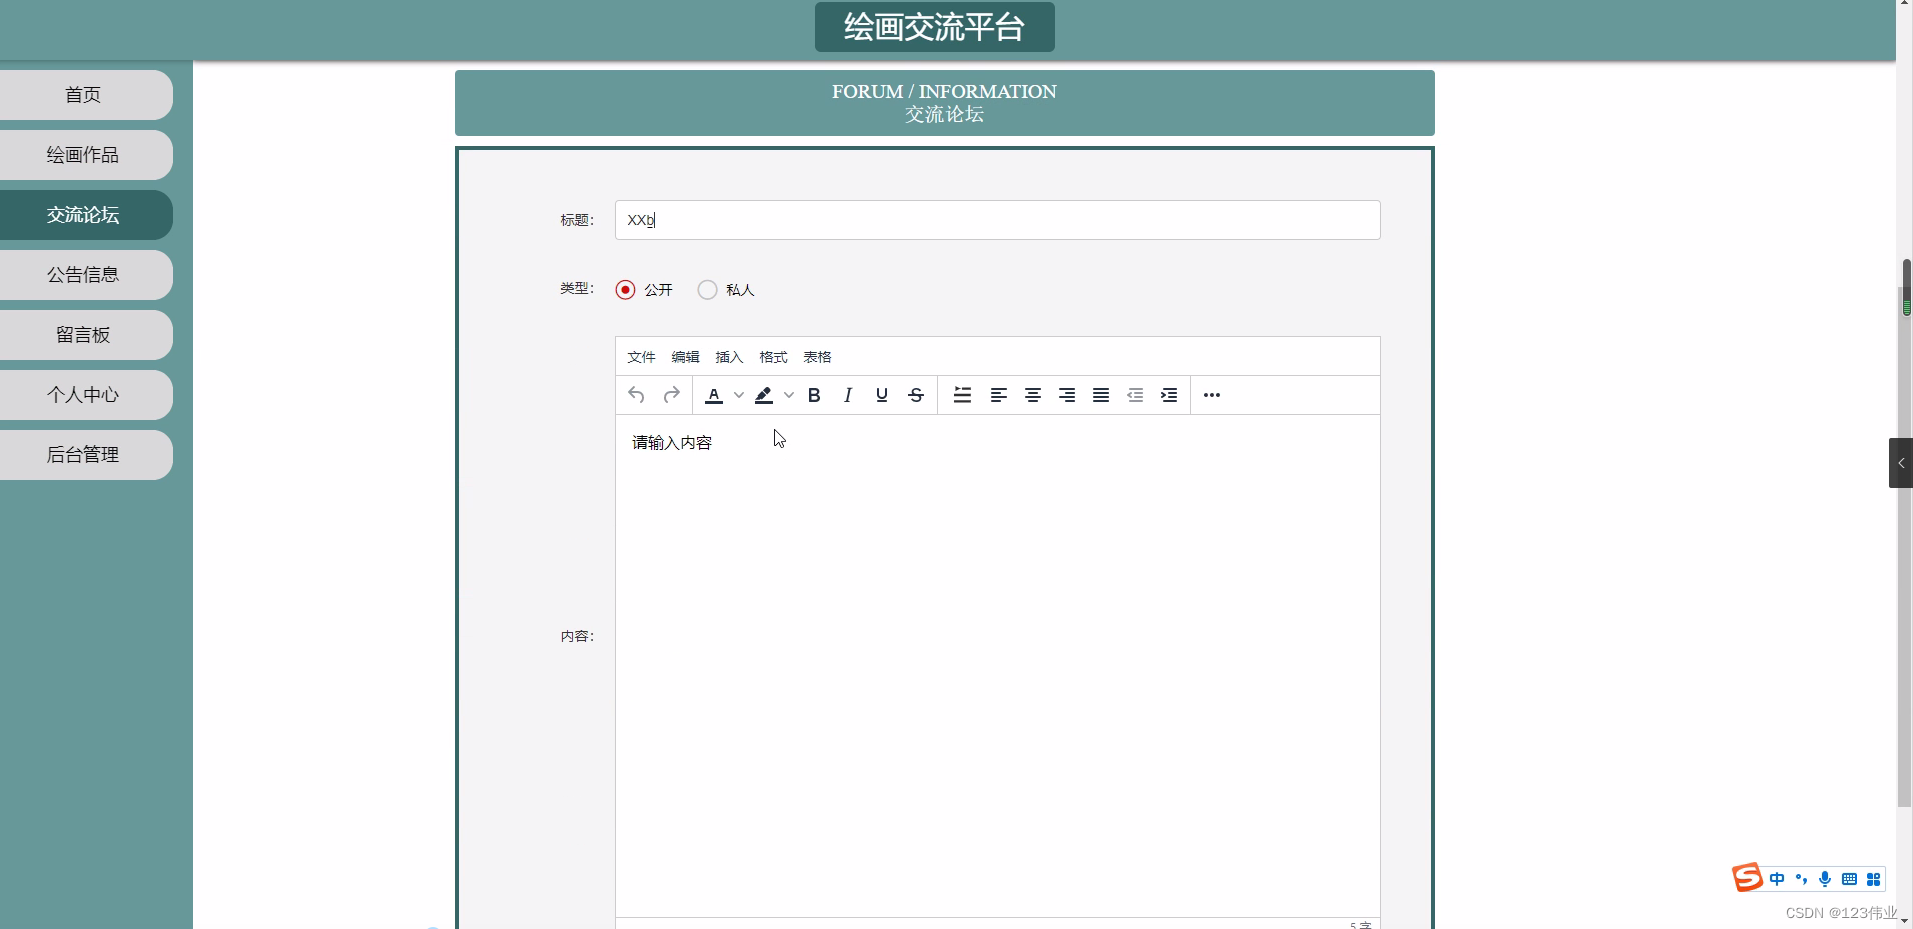1913x929 pixels.
Task: Open the text color dropdown
Action: (738, 395)
